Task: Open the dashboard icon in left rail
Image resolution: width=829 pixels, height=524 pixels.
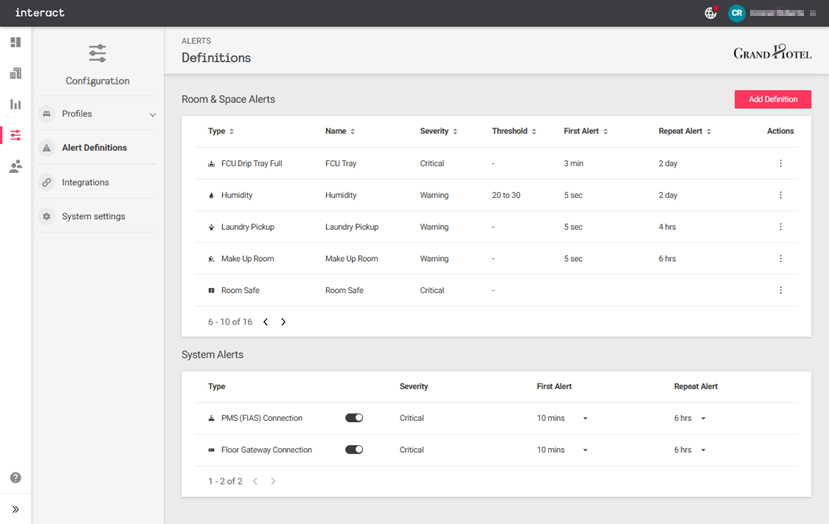Action: click(15, 42)
